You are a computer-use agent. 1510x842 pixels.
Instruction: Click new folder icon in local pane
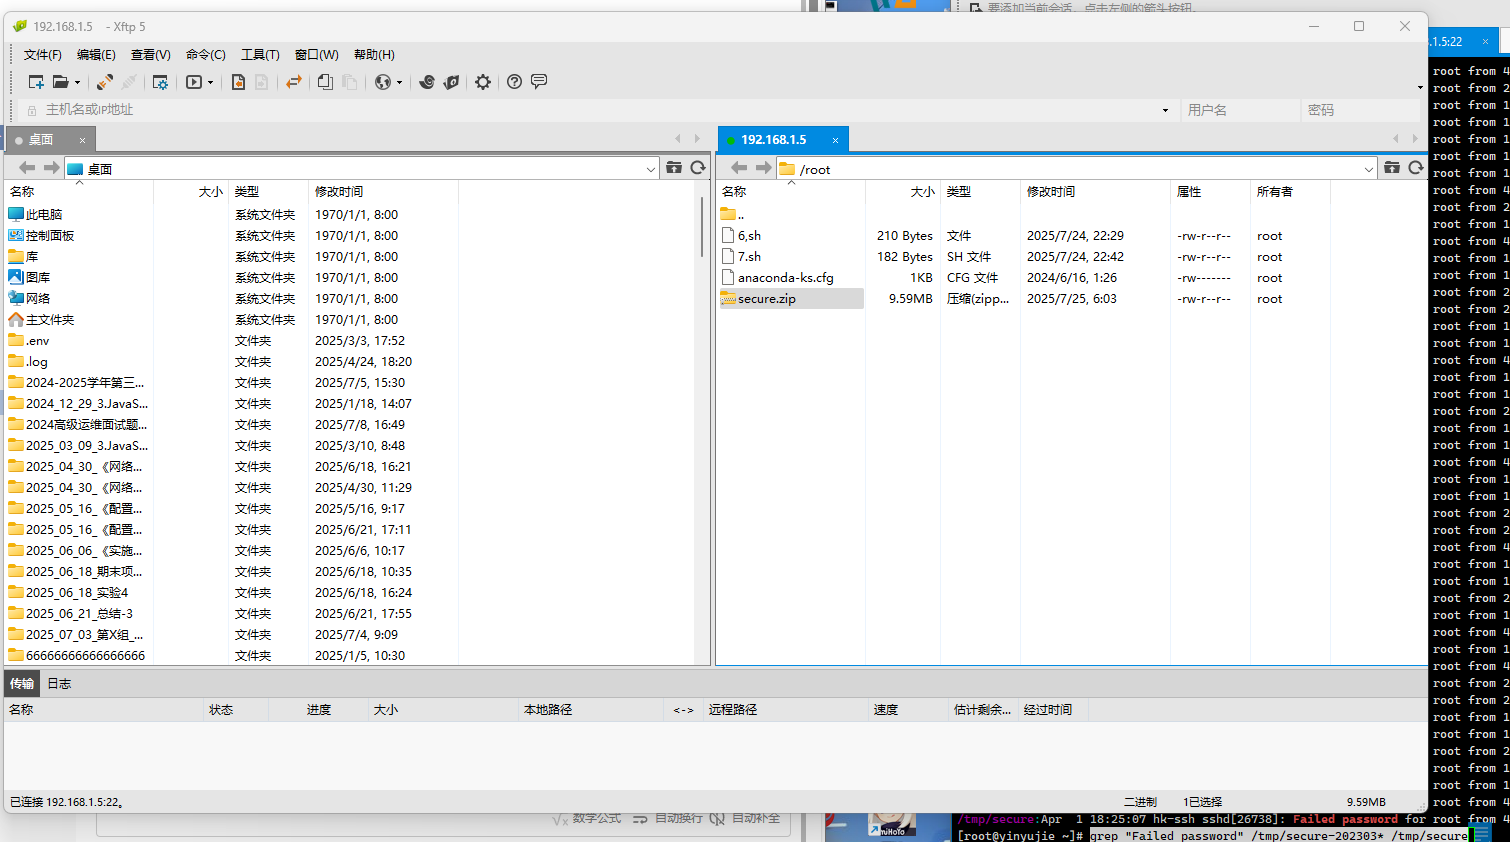(x=674, y=168)
